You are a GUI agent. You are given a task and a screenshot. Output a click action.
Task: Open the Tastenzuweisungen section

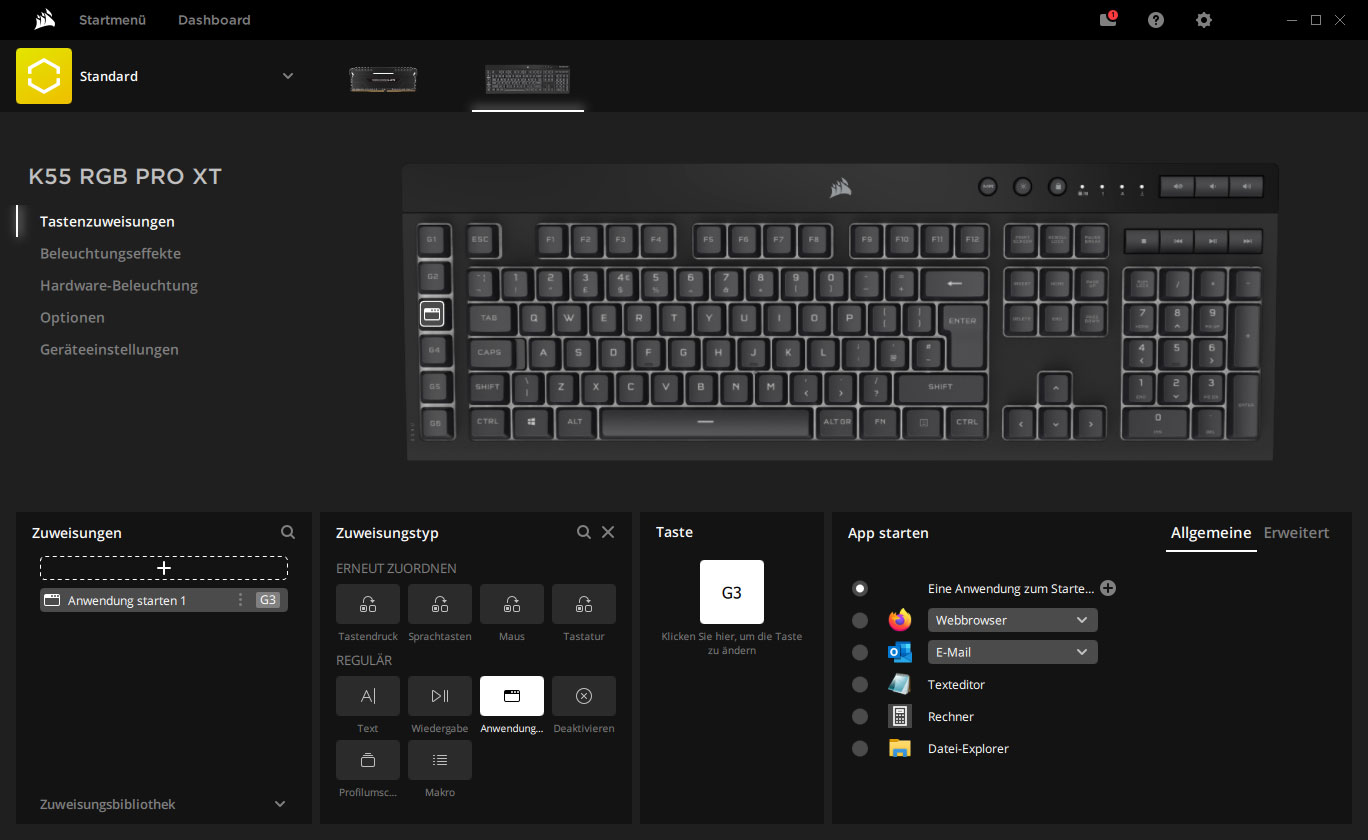[x=107, y=222]
